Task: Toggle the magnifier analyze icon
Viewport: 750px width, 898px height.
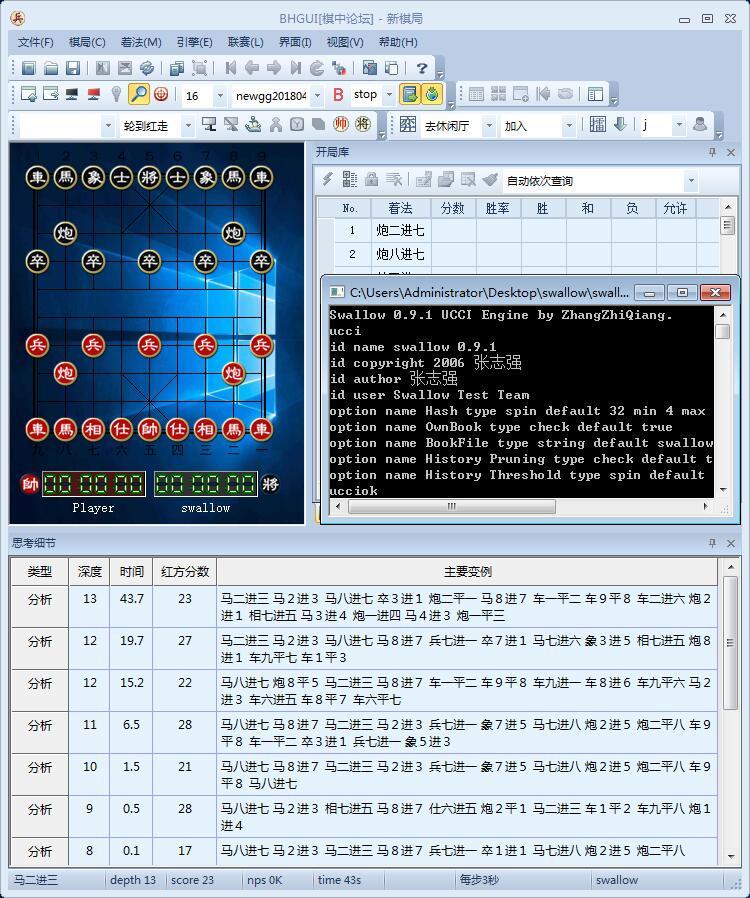Action: click(139, 94)
